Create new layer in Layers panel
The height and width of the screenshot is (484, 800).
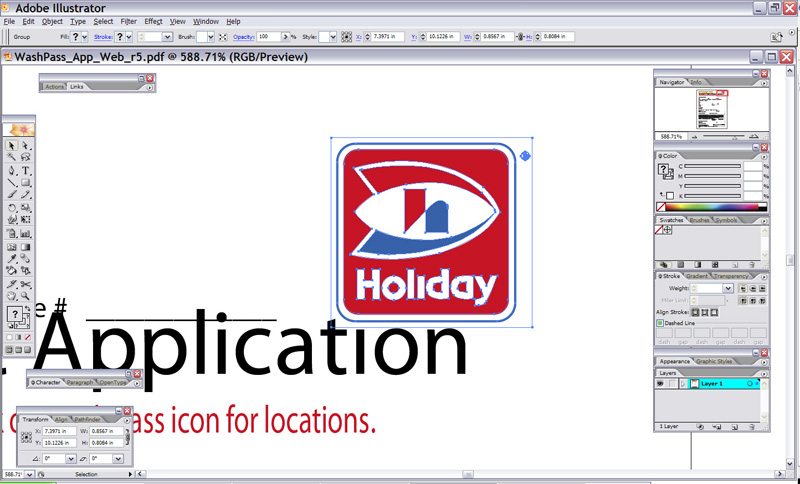tap(735, 427)
